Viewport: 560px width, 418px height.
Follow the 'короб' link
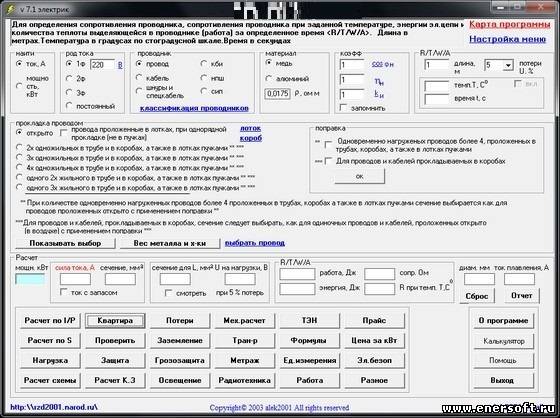coord(251,138)
